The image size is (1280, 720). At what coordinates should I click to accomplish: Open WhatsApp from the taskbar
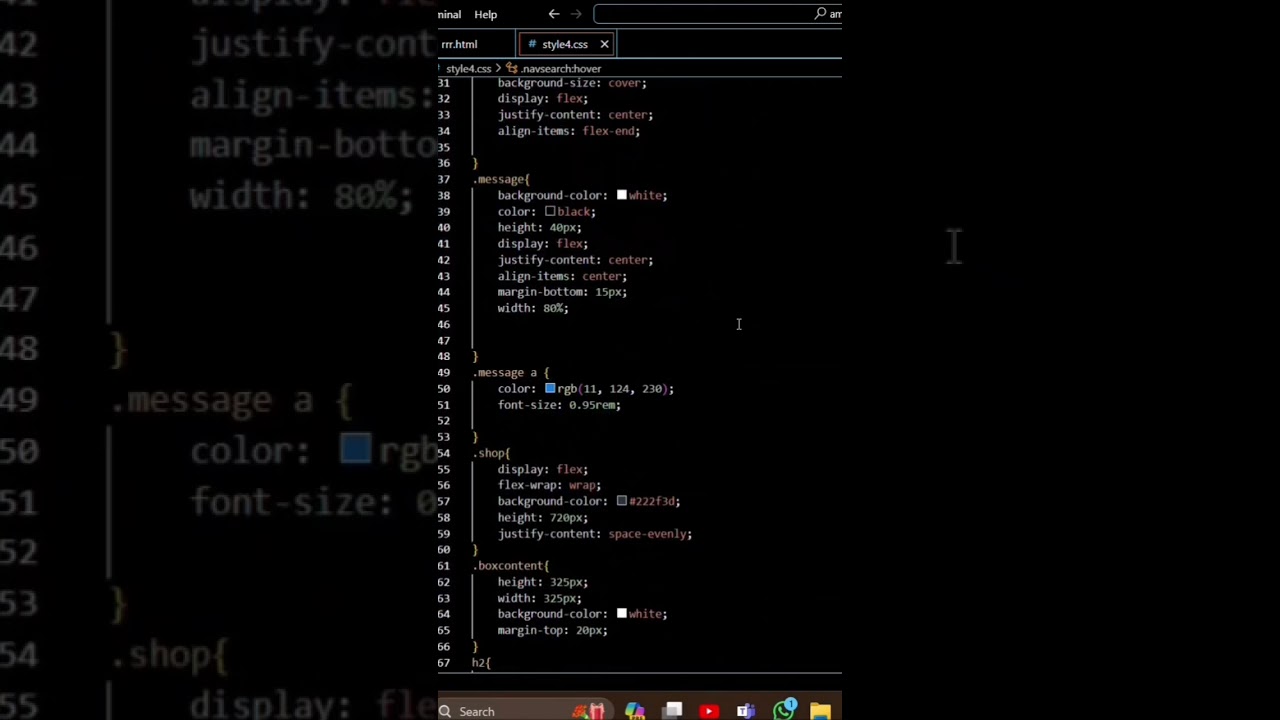pos(784,710)
